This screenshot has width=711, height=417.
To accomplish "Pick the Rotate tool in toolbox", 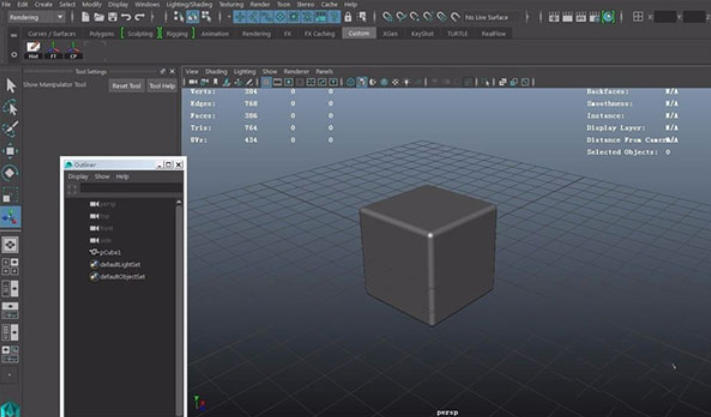I will pos(10,172).
